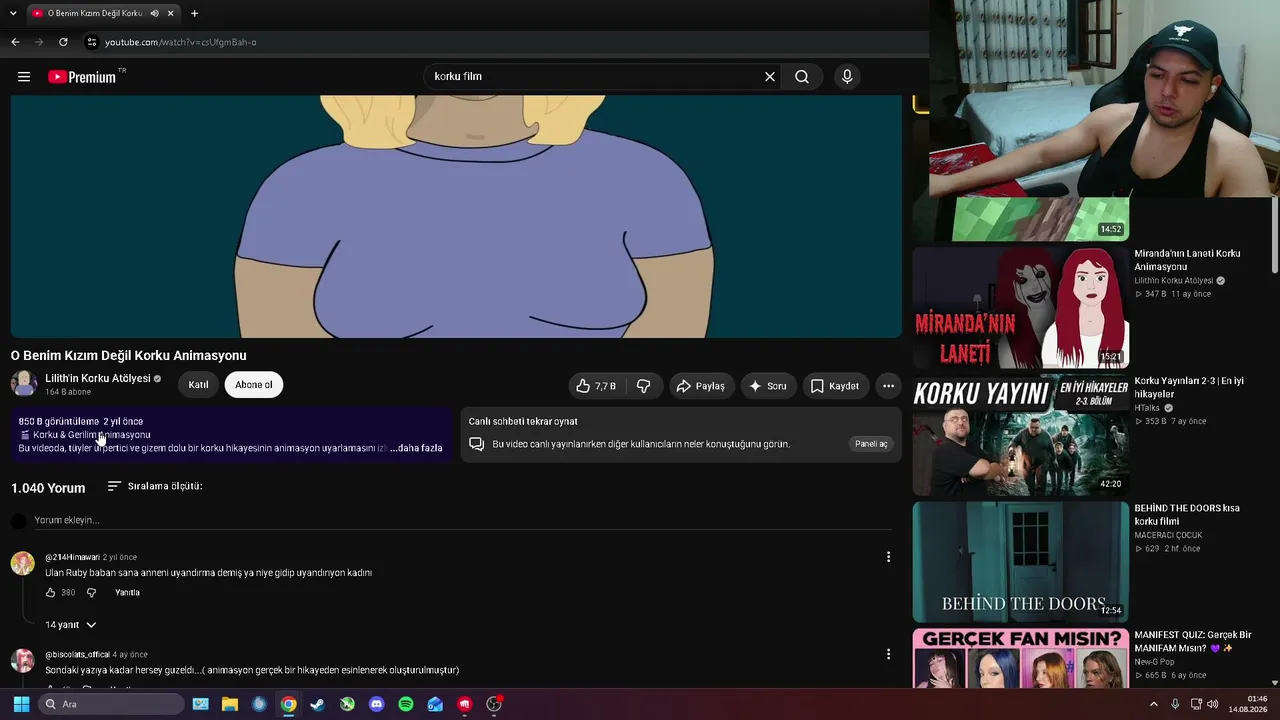Open File Explorer from the taskbar
This screenshot has width=1280, height=720.
click(x=230, y=704)
